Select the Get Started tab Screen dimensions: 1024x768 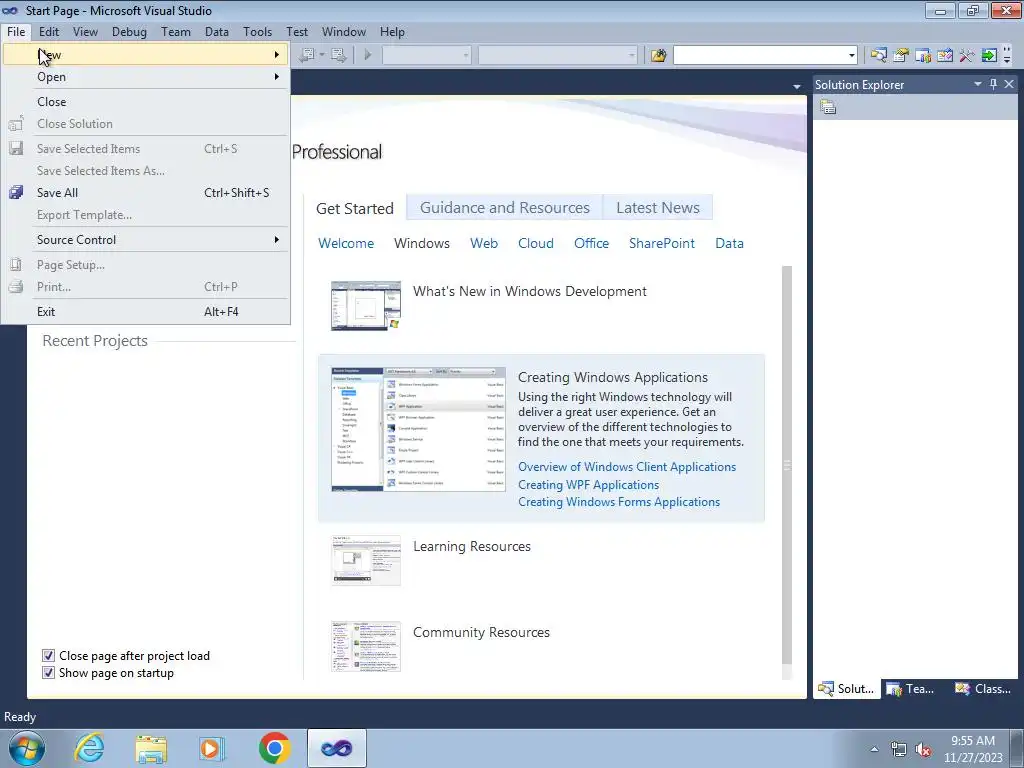(355, 208)
